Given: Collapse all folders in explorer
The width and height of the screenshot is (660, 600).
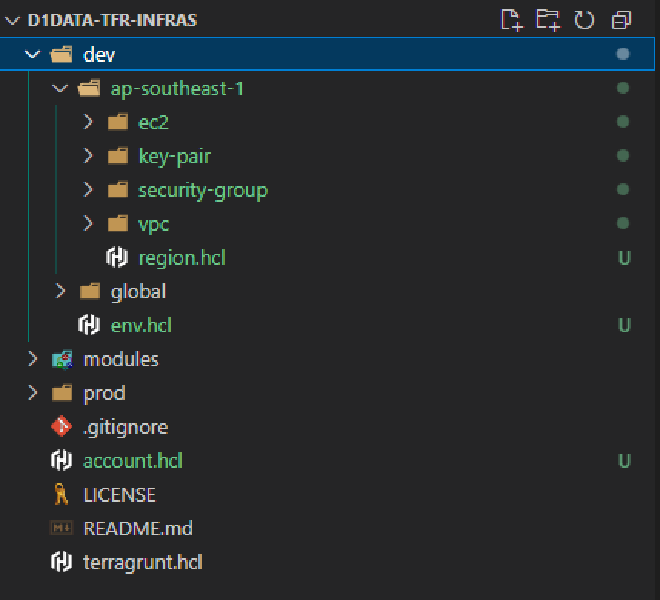Looking at the screenshot, I should coord(622,20).
